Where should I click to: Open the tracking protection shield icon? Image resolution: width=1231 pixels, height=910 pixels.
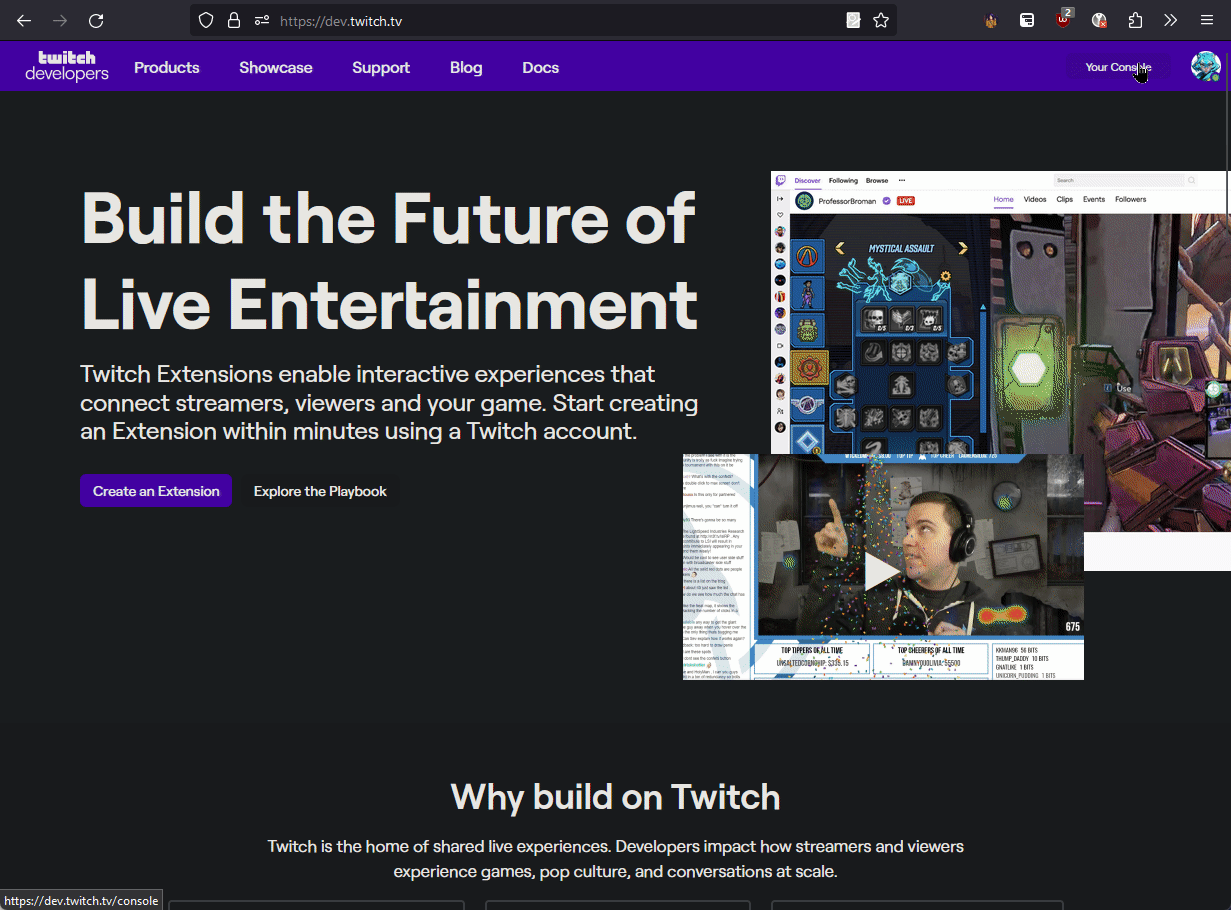click(206, 20)
